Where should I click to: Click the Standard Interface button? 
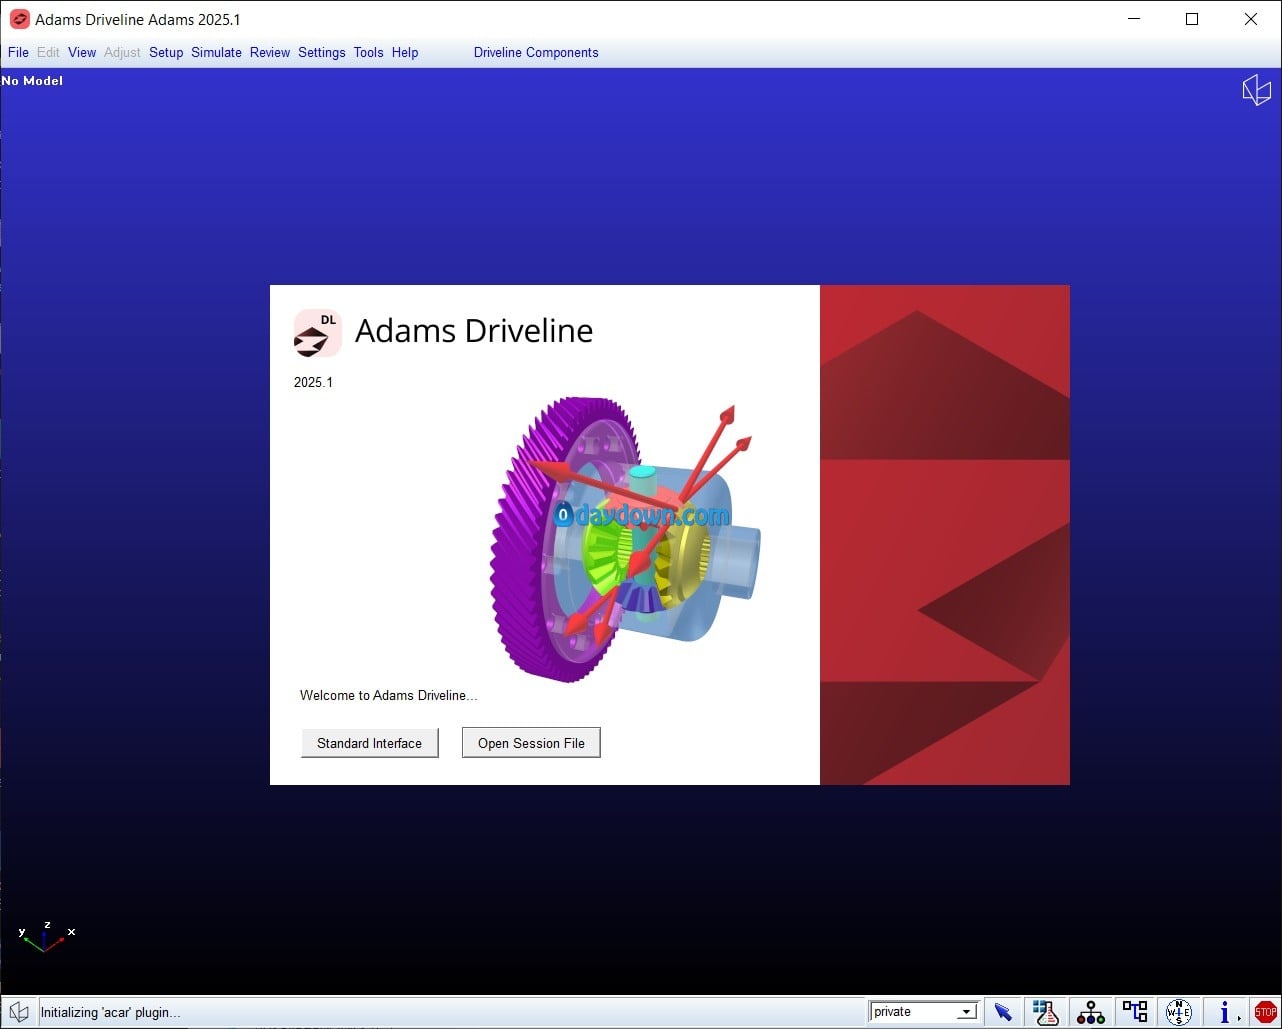pyautogui.click(x=369, y=743)
